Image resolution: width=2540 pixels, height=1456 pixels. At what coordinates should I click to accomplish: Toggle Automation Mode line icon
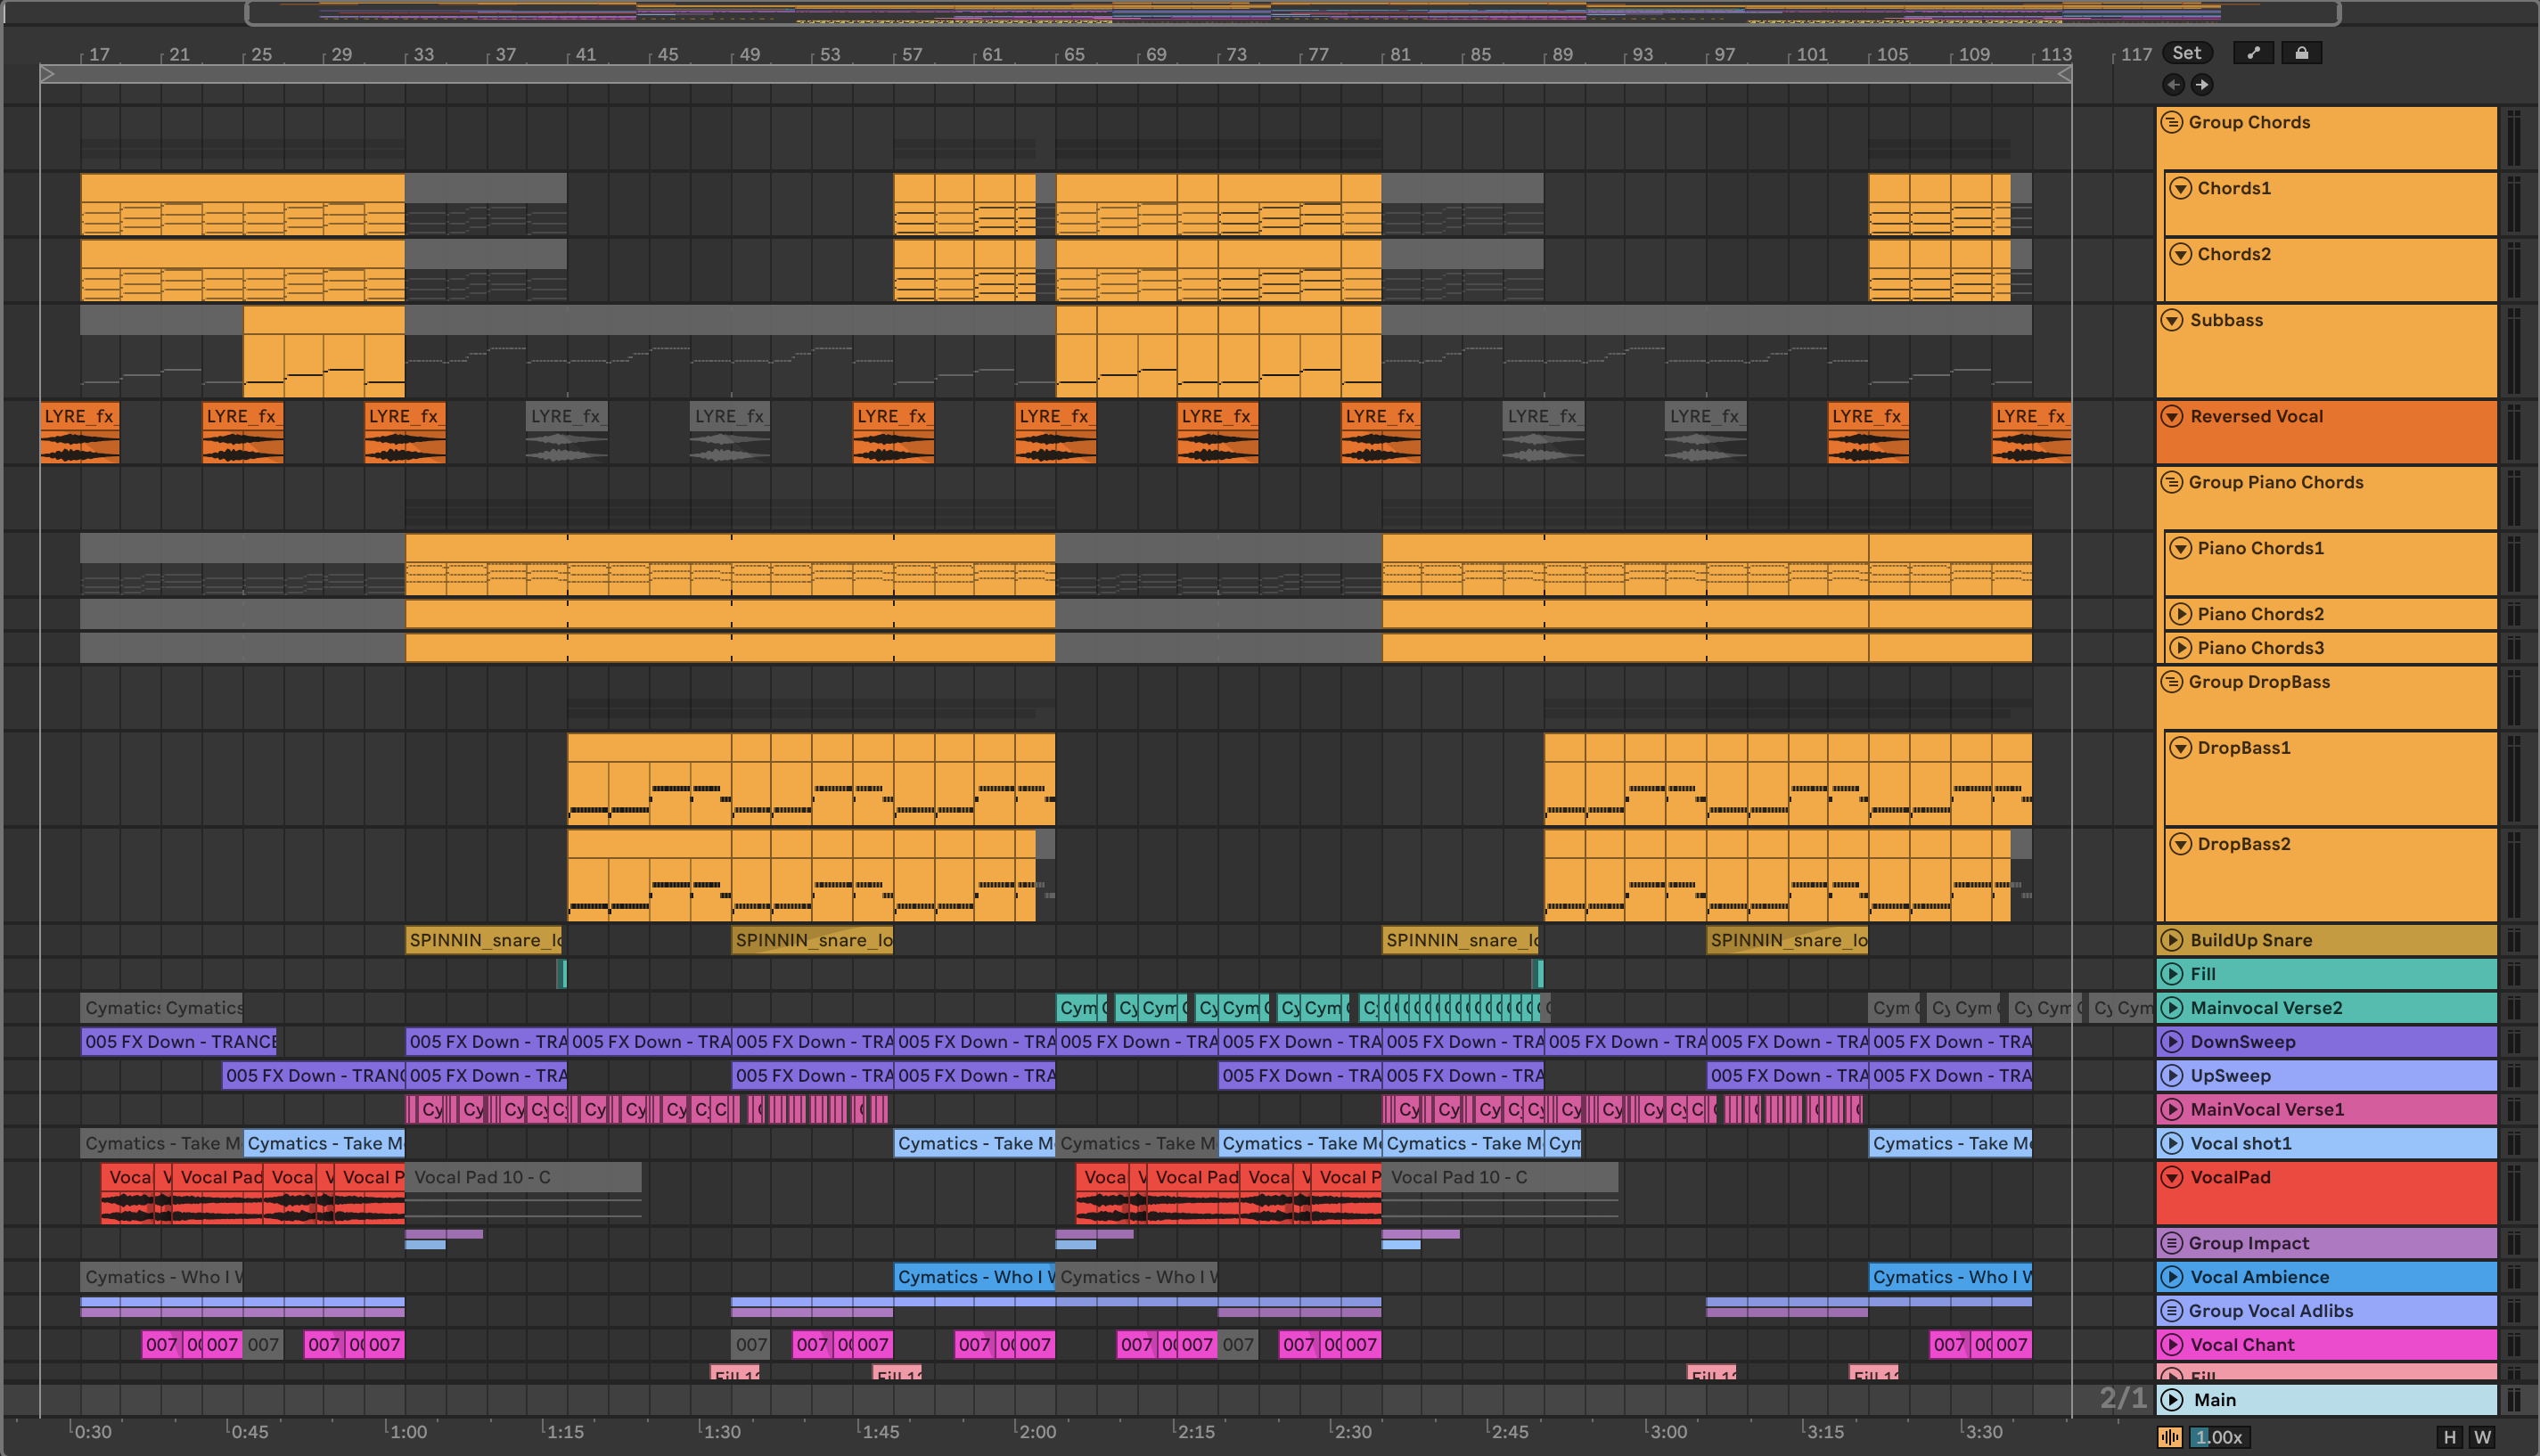point(2253,53)
